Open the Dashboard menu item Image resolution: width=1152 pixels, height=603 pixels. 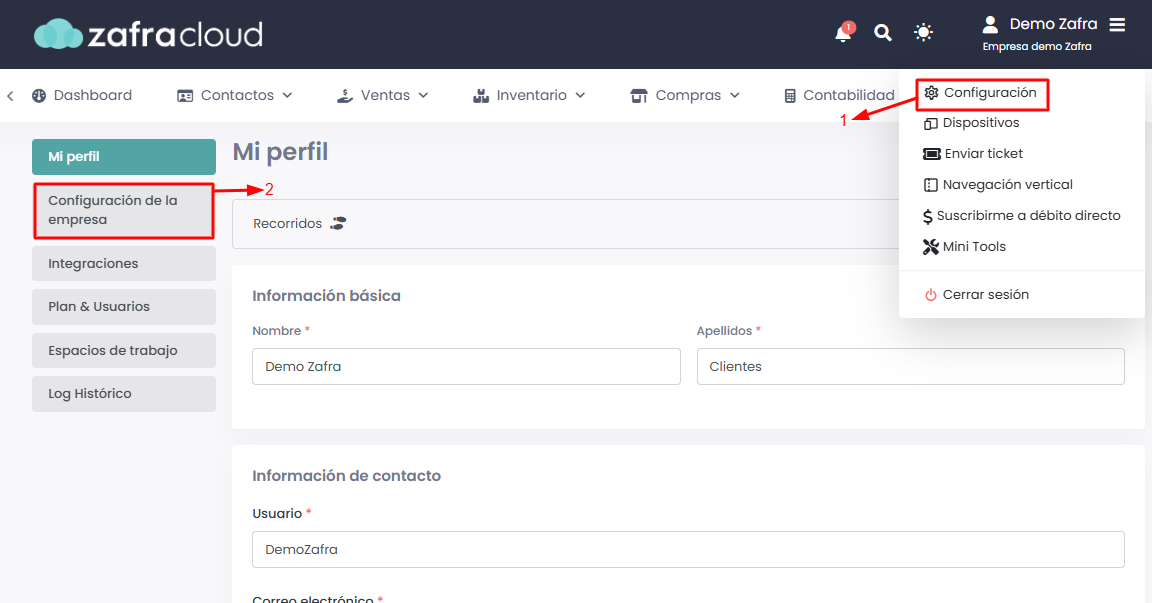[x=82, y=95]
